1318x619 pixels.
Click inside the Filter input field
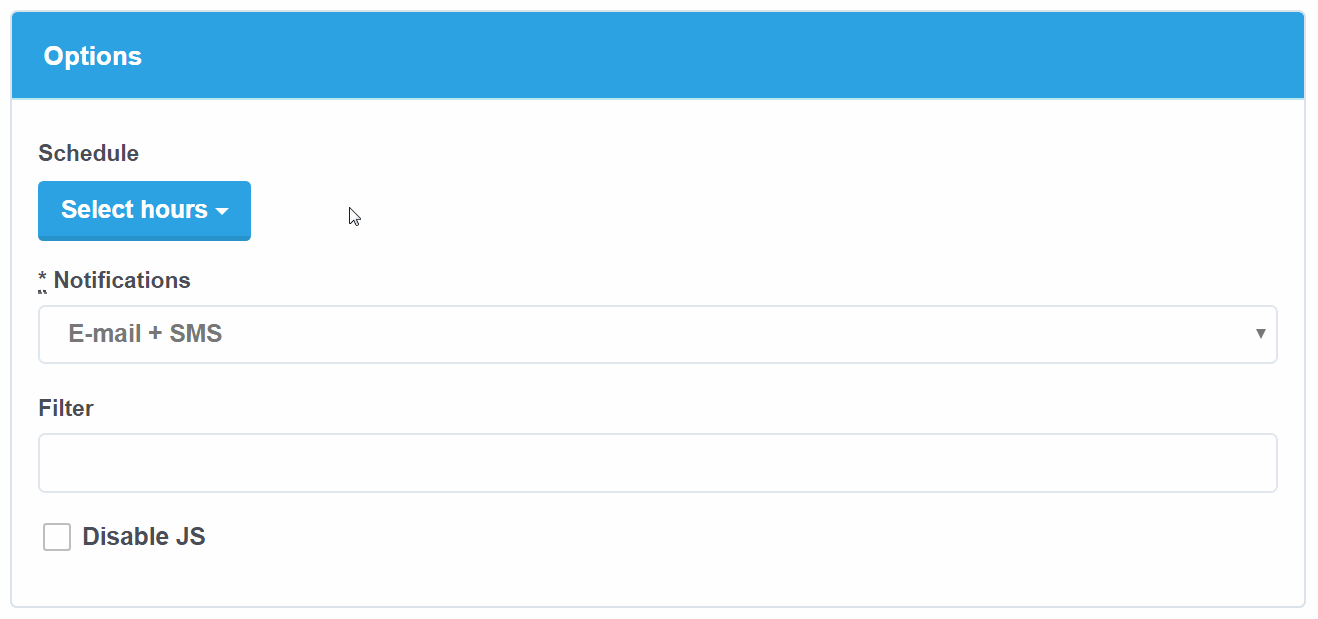pos(658,462)
